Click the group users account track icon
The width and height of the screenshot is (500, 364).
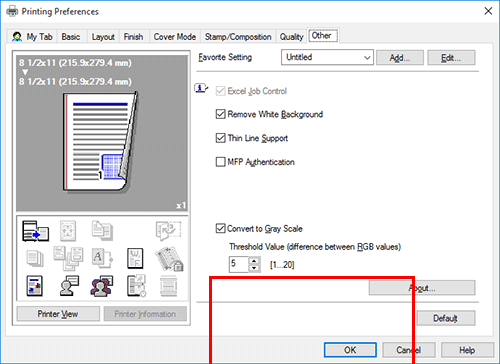[102, 286]
